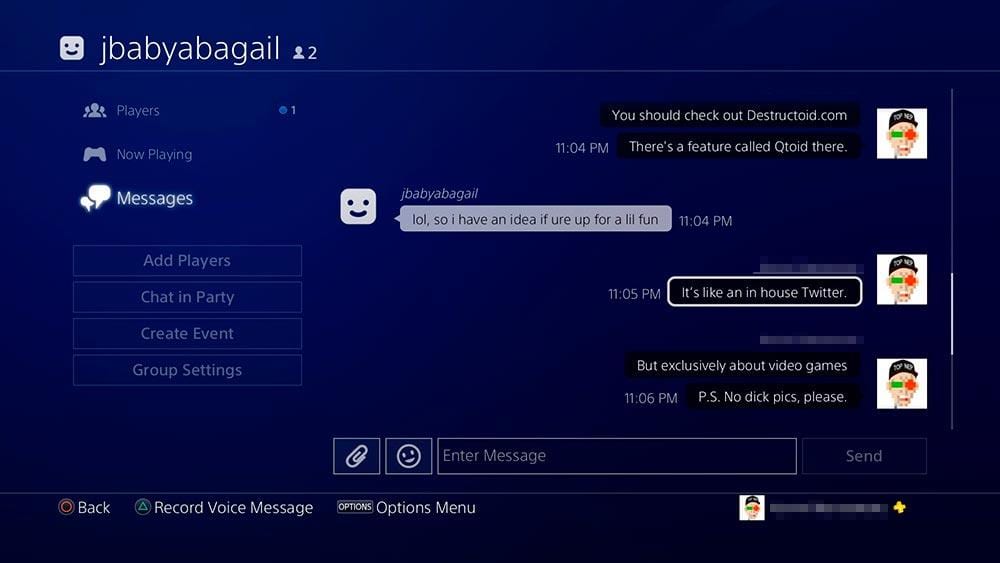Click the avatar next to the Destructoid.com message
The image size is (1000, 563).
pyautogui.click(x=902, y=133)
